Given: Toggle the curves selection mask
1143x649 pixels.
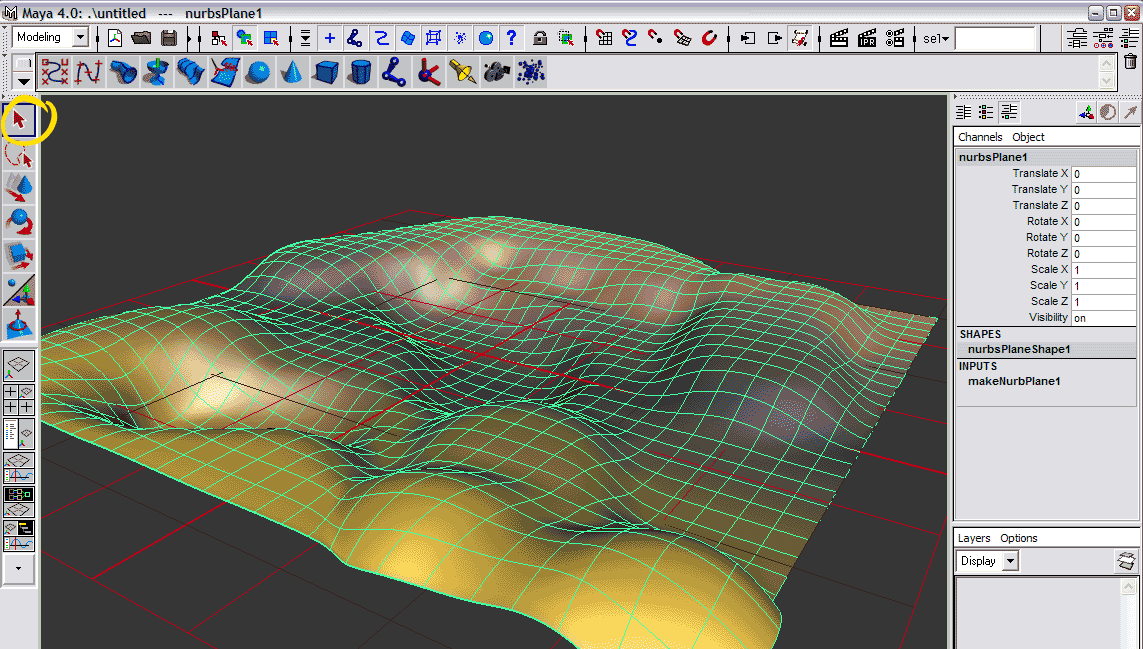Looking at the screenshot, I should pyautogui.click(x=381, y=38).
